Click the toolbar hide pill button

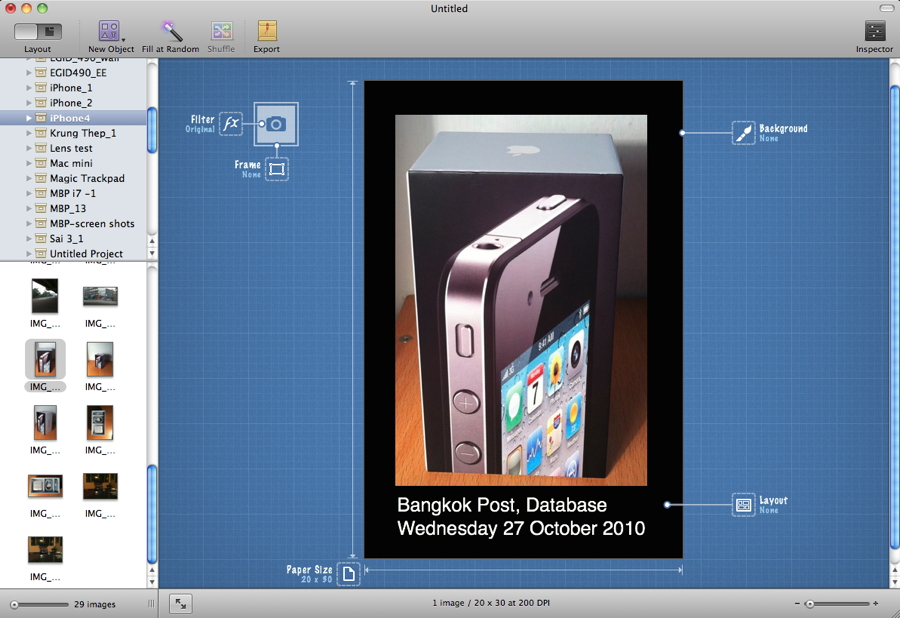click(x=887, y=8)
